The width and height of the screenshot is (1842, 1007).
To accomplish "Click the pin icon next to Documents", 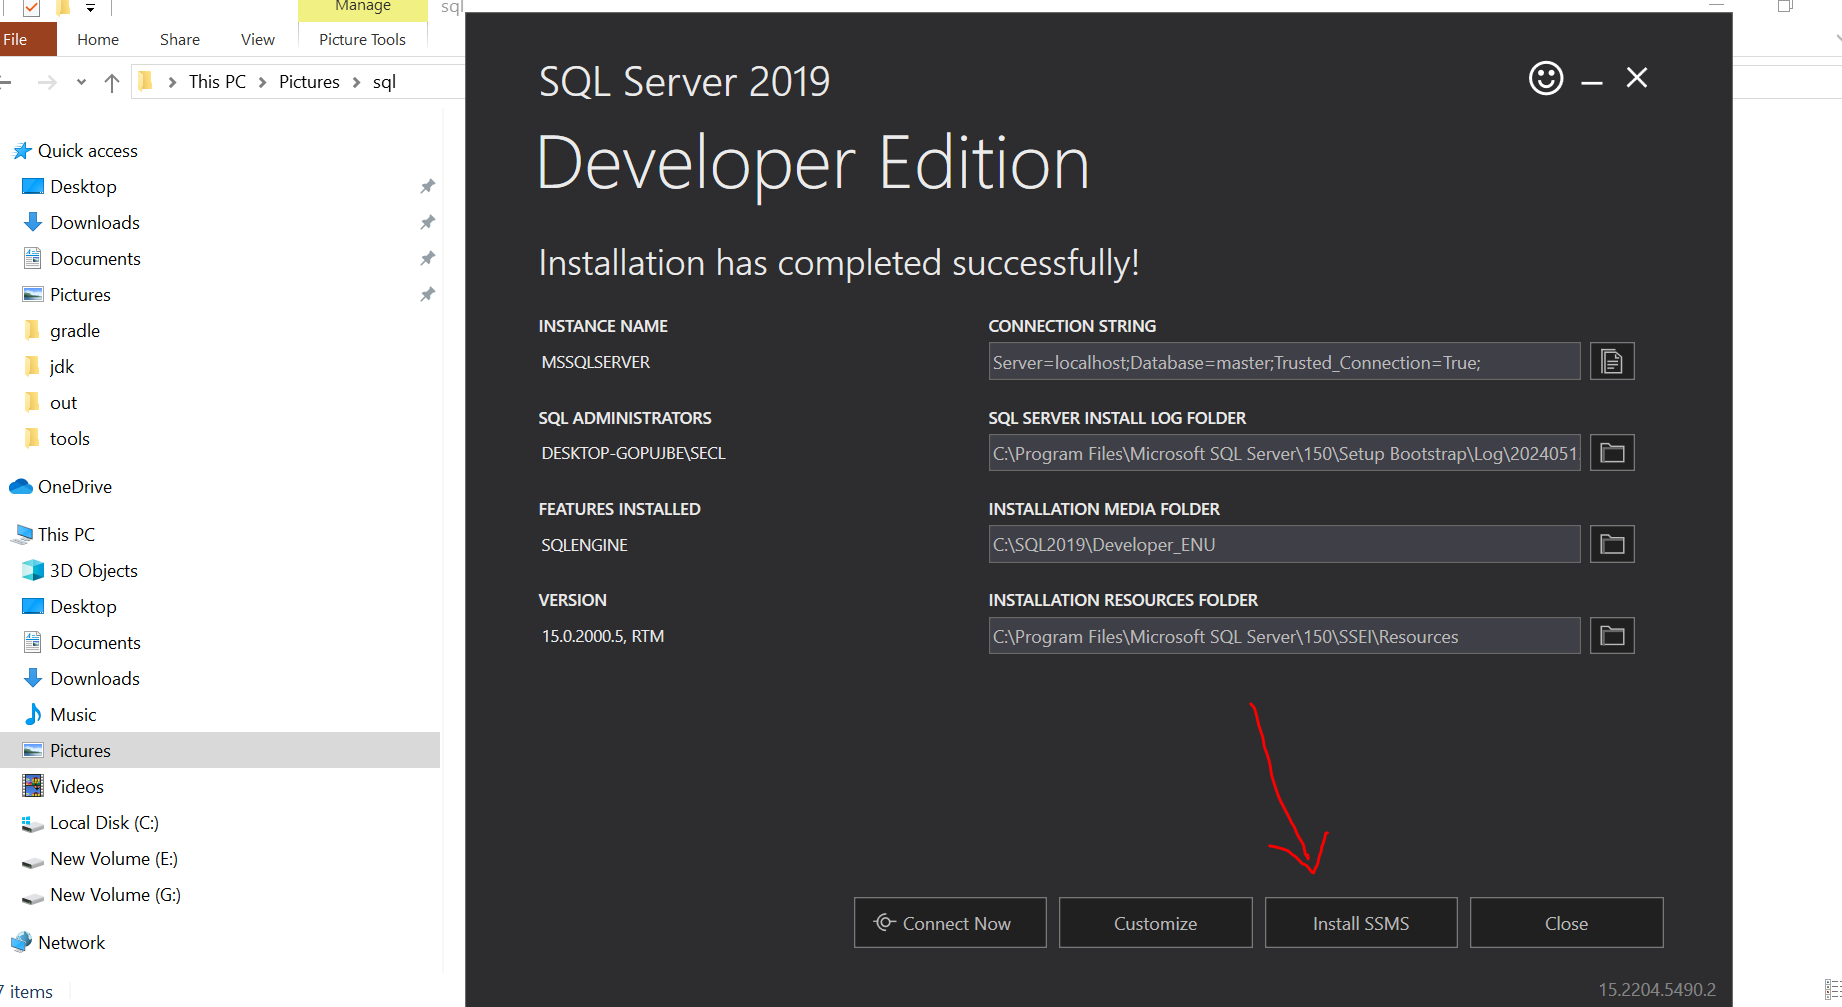I will click(x=427, y=259).
